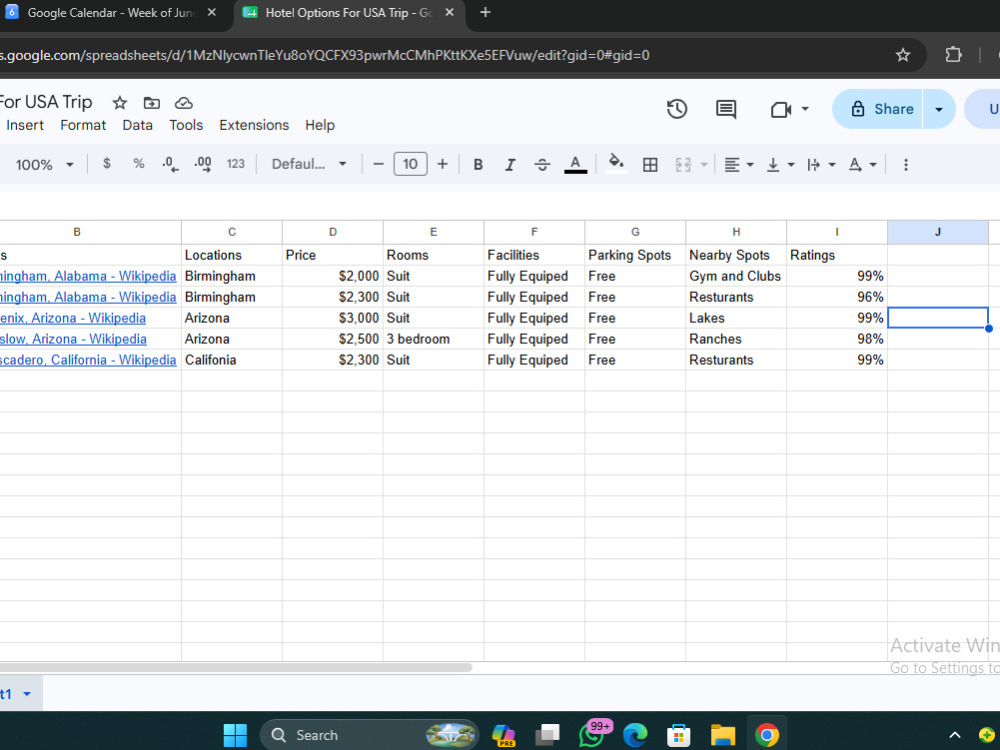1000x750 pixels.
Task: Open the Extensions menu
Action: [254, 125]
